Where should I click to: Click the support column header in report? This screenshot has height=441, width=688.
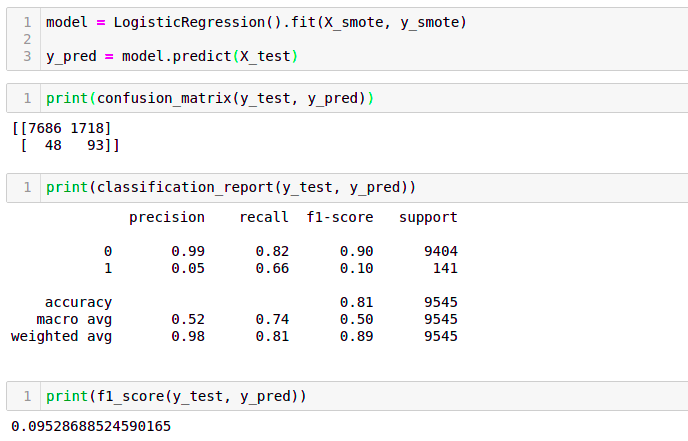click(428, 217)
